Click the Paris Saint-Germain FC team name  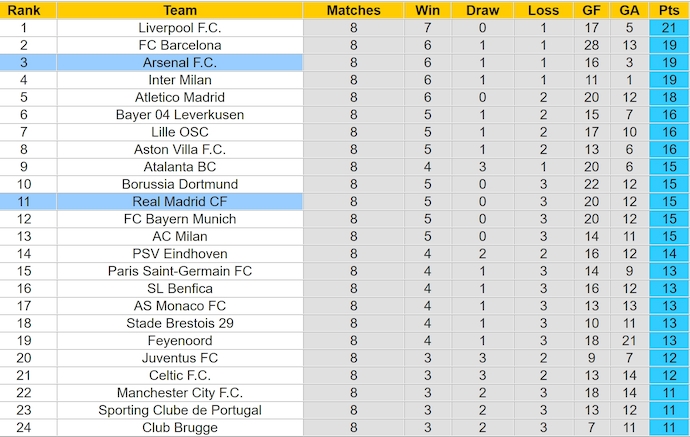(180, 271)
